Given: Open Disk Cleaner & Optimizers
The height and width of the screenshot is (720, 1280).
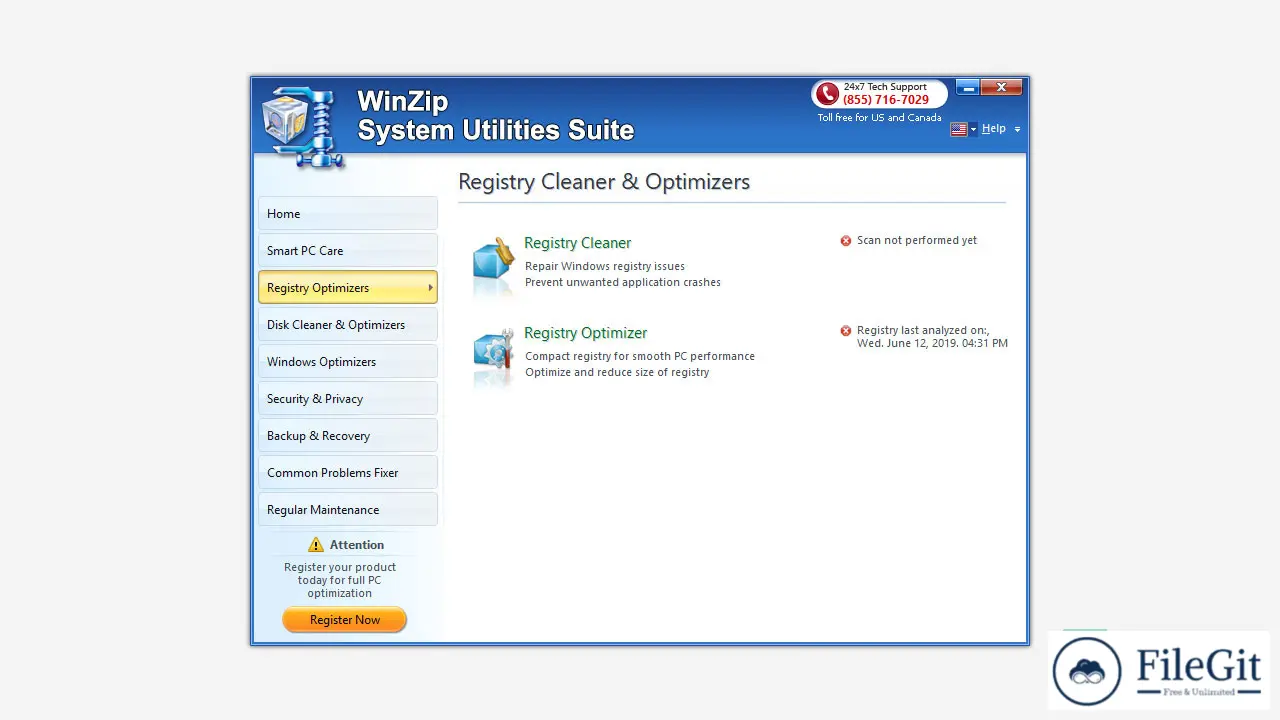Looking at the screenshot, I should [348, 325].
